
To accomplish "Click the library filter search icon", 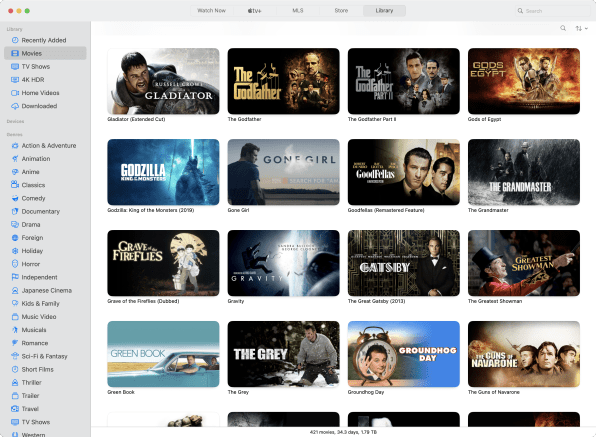I will coord(563,28).
